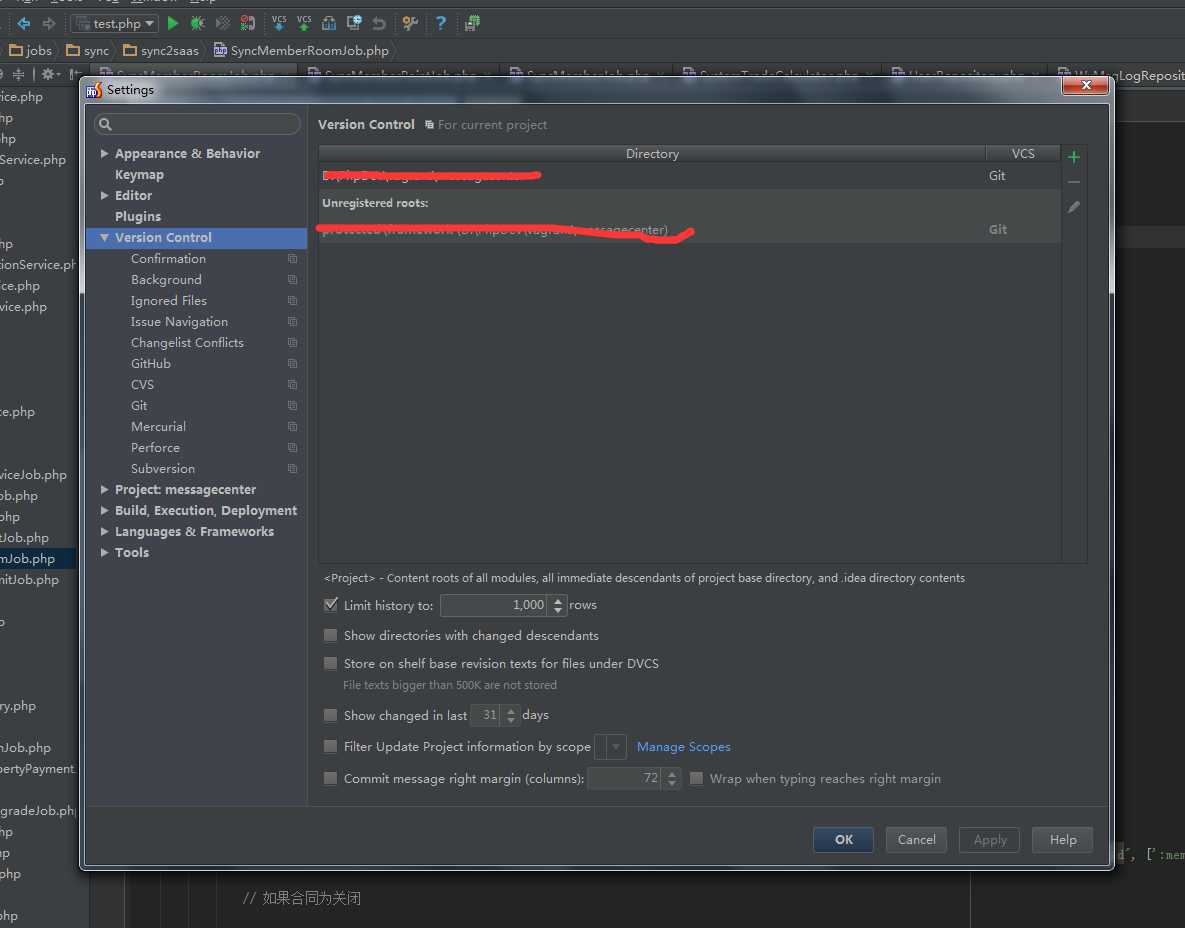Select the unregistered root Git row
Screen dimensions: 1185x928
(x=689, y=230)
